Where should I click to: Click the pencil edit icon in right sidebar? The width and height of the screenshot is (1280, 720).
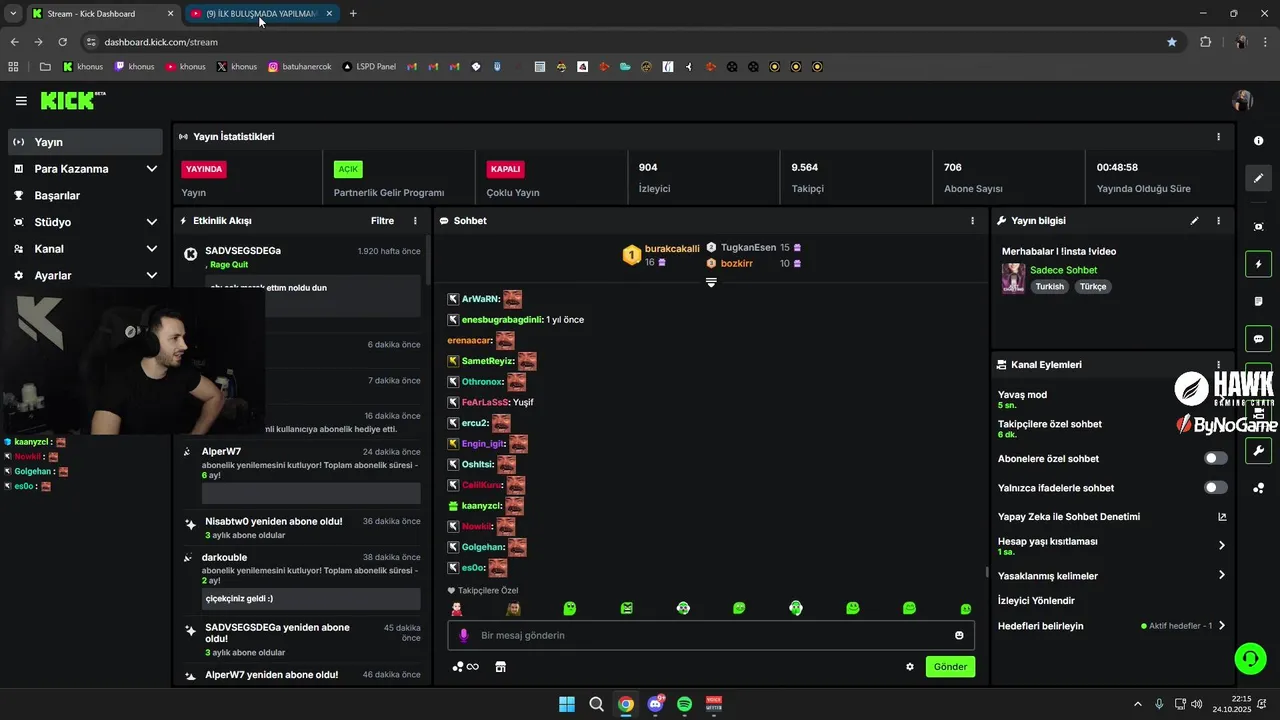pyautogui.click(x=1259, y=178)
